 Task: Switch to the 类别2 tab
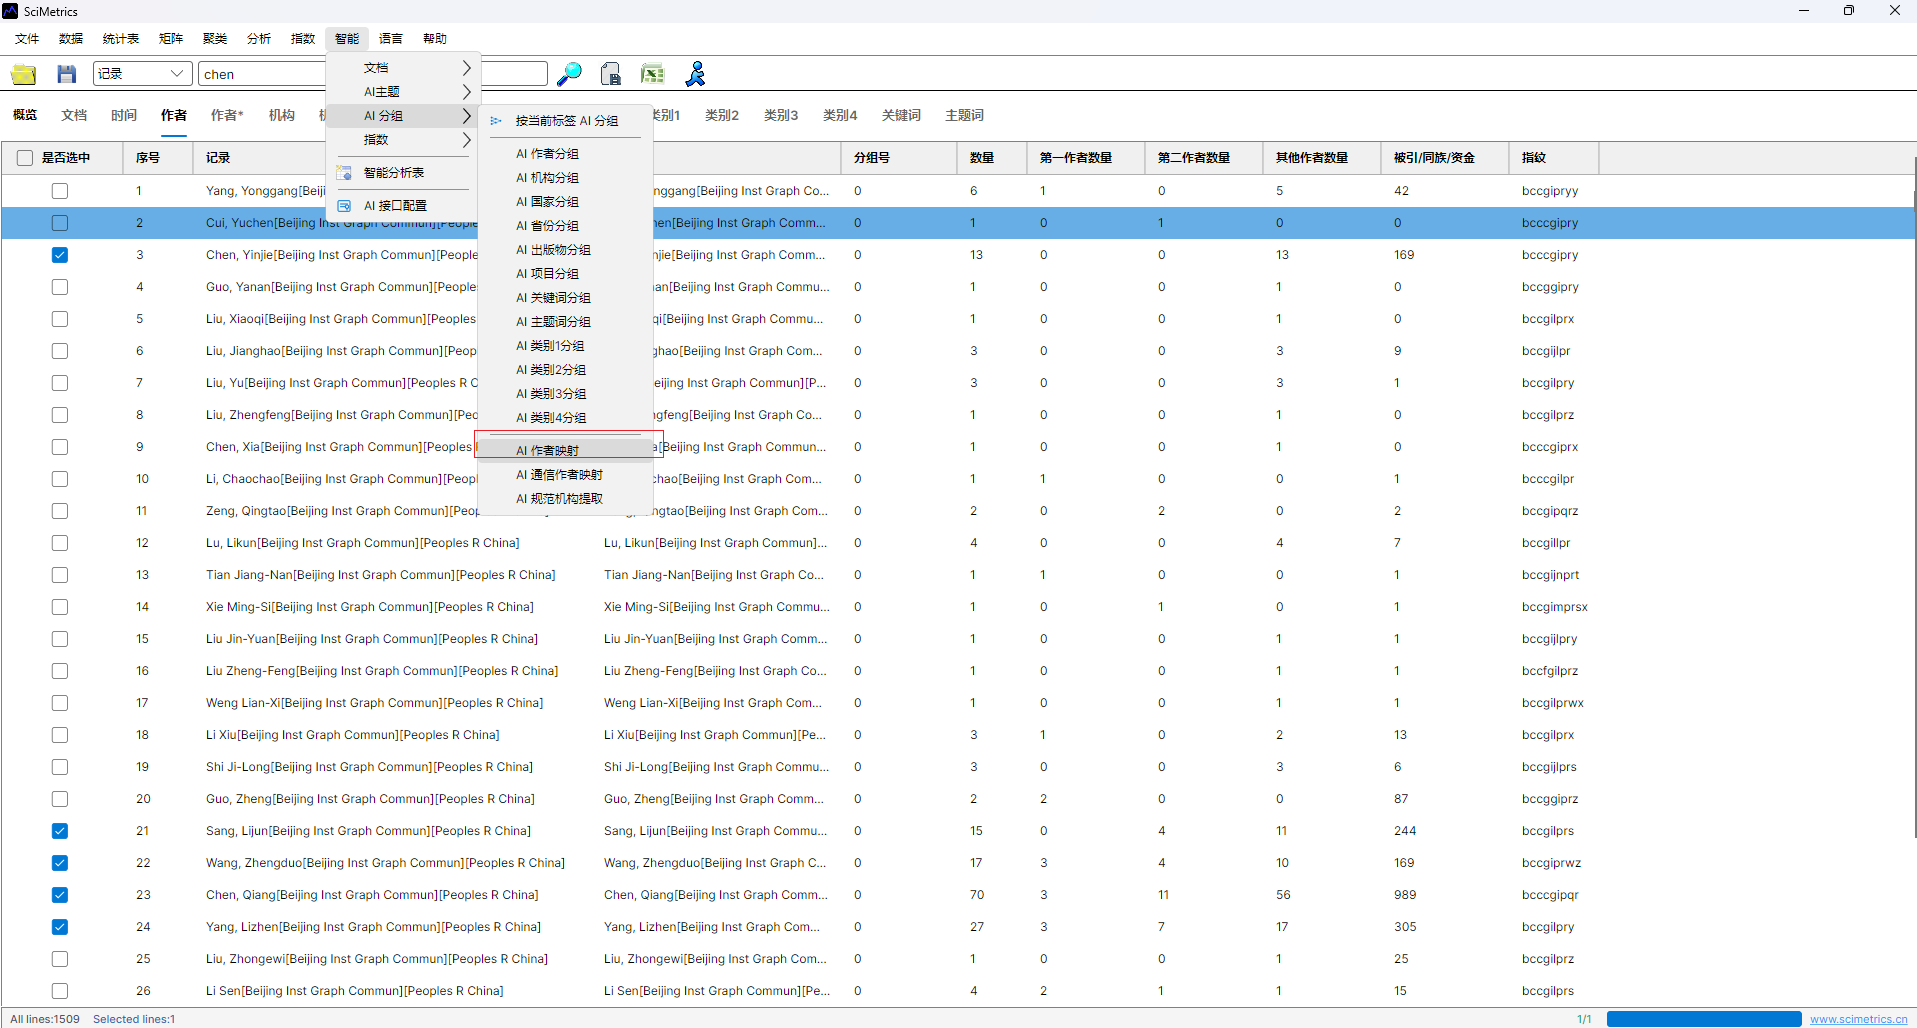pyautogui.click(x=722, y=116)
